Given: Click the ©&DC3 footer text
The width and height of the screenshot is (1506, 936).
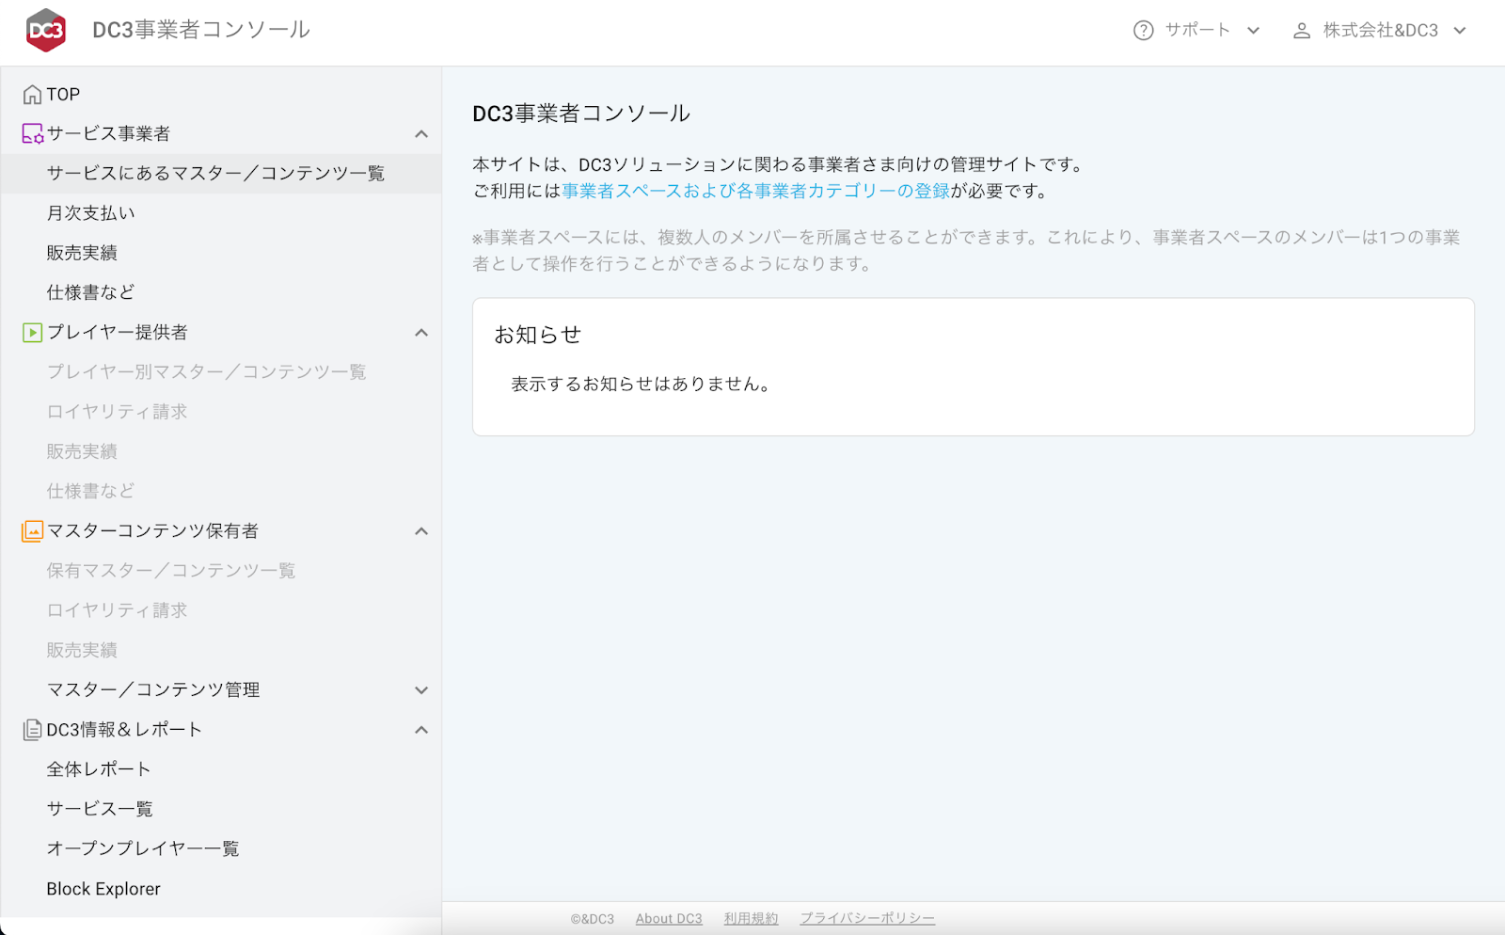Looking at the screenshot, I should (592, 919).
